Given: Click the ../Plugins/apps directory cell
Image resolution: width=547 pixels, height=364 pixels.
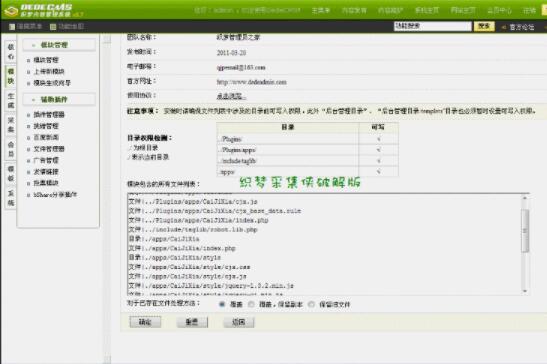Looking at the screenshot, I should tap(288, 150).
